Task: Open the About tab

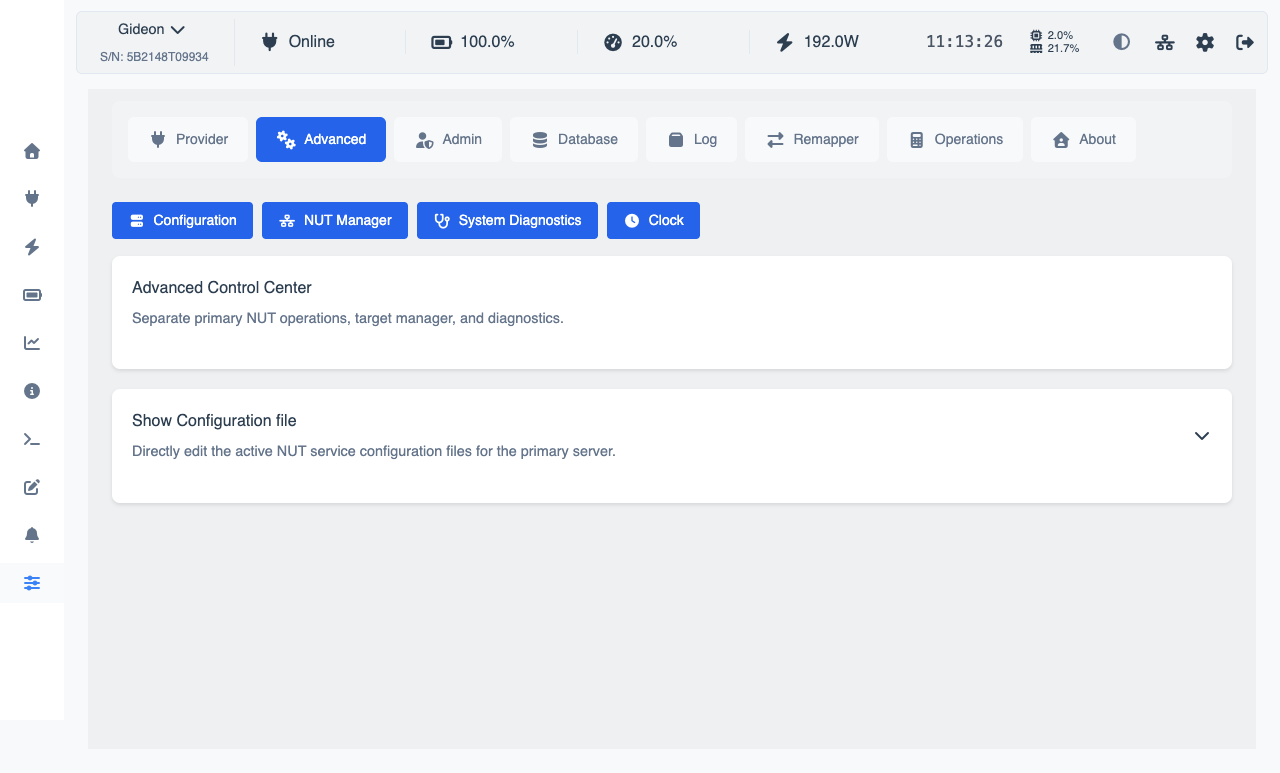Action: click(1084, 140)
